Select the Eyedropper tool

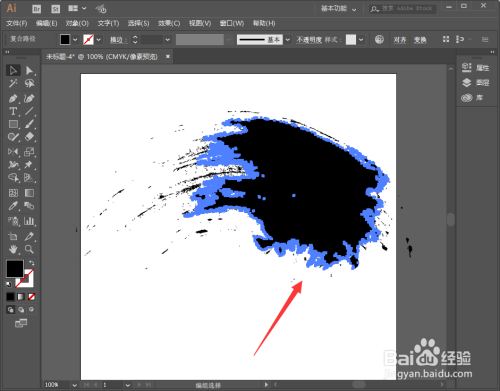(x=13, y=206)
